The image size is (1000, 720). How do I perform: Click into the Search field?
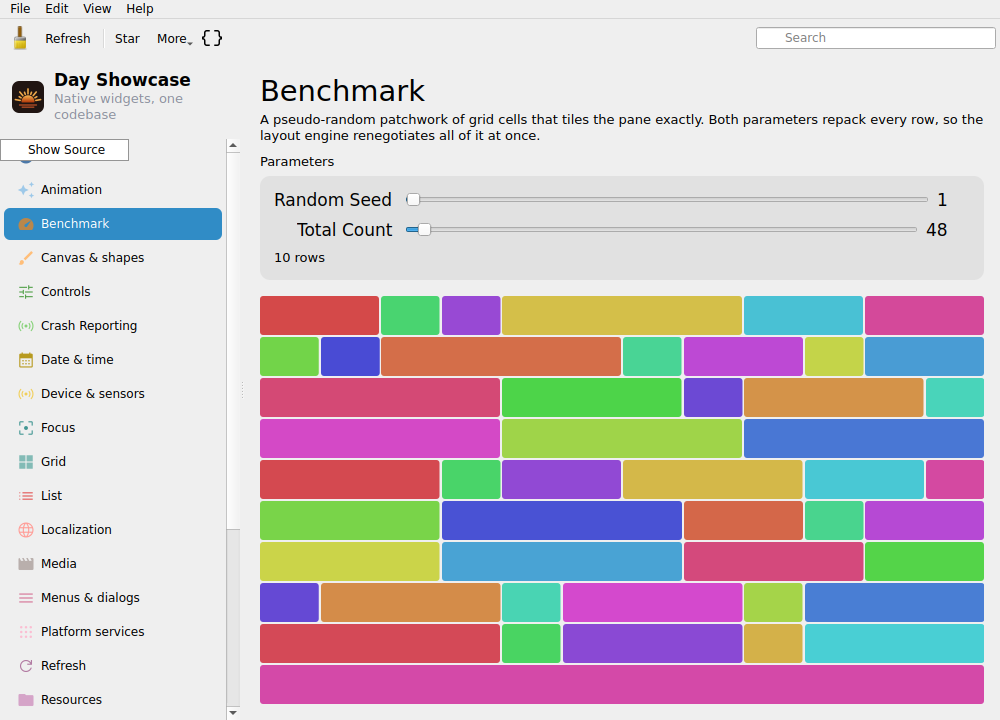click(876, 38)
